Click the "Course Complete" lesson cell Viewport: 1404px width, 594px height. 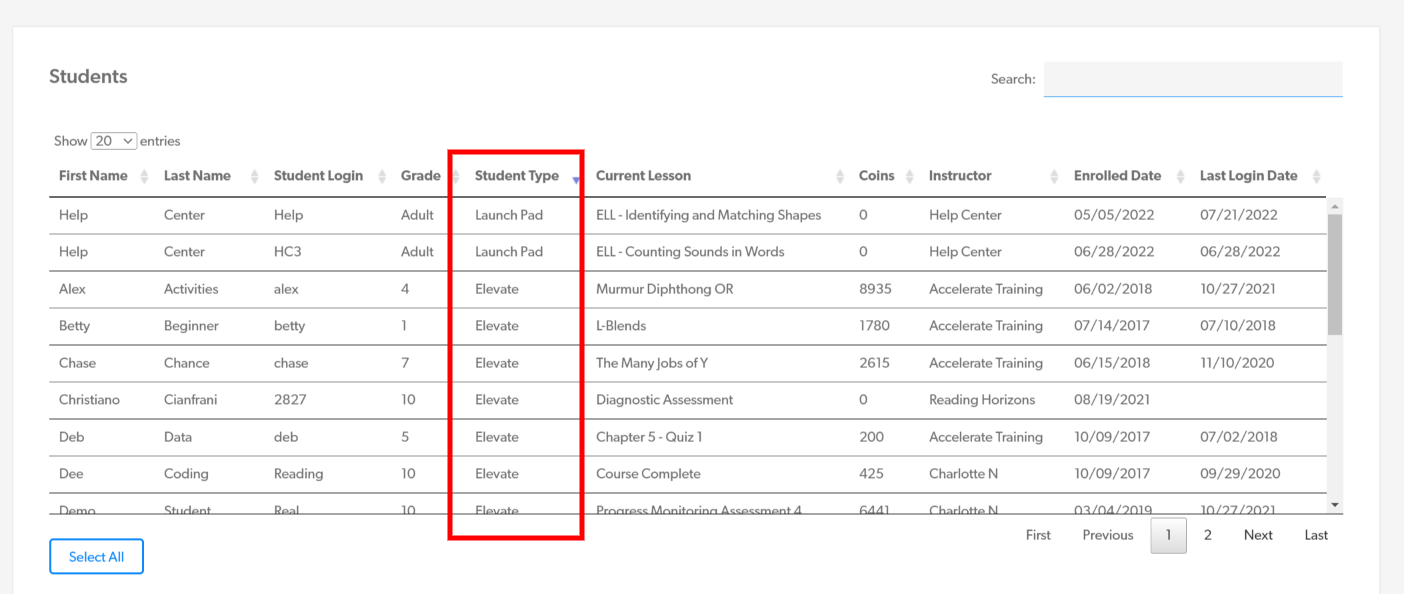[648, 474]
